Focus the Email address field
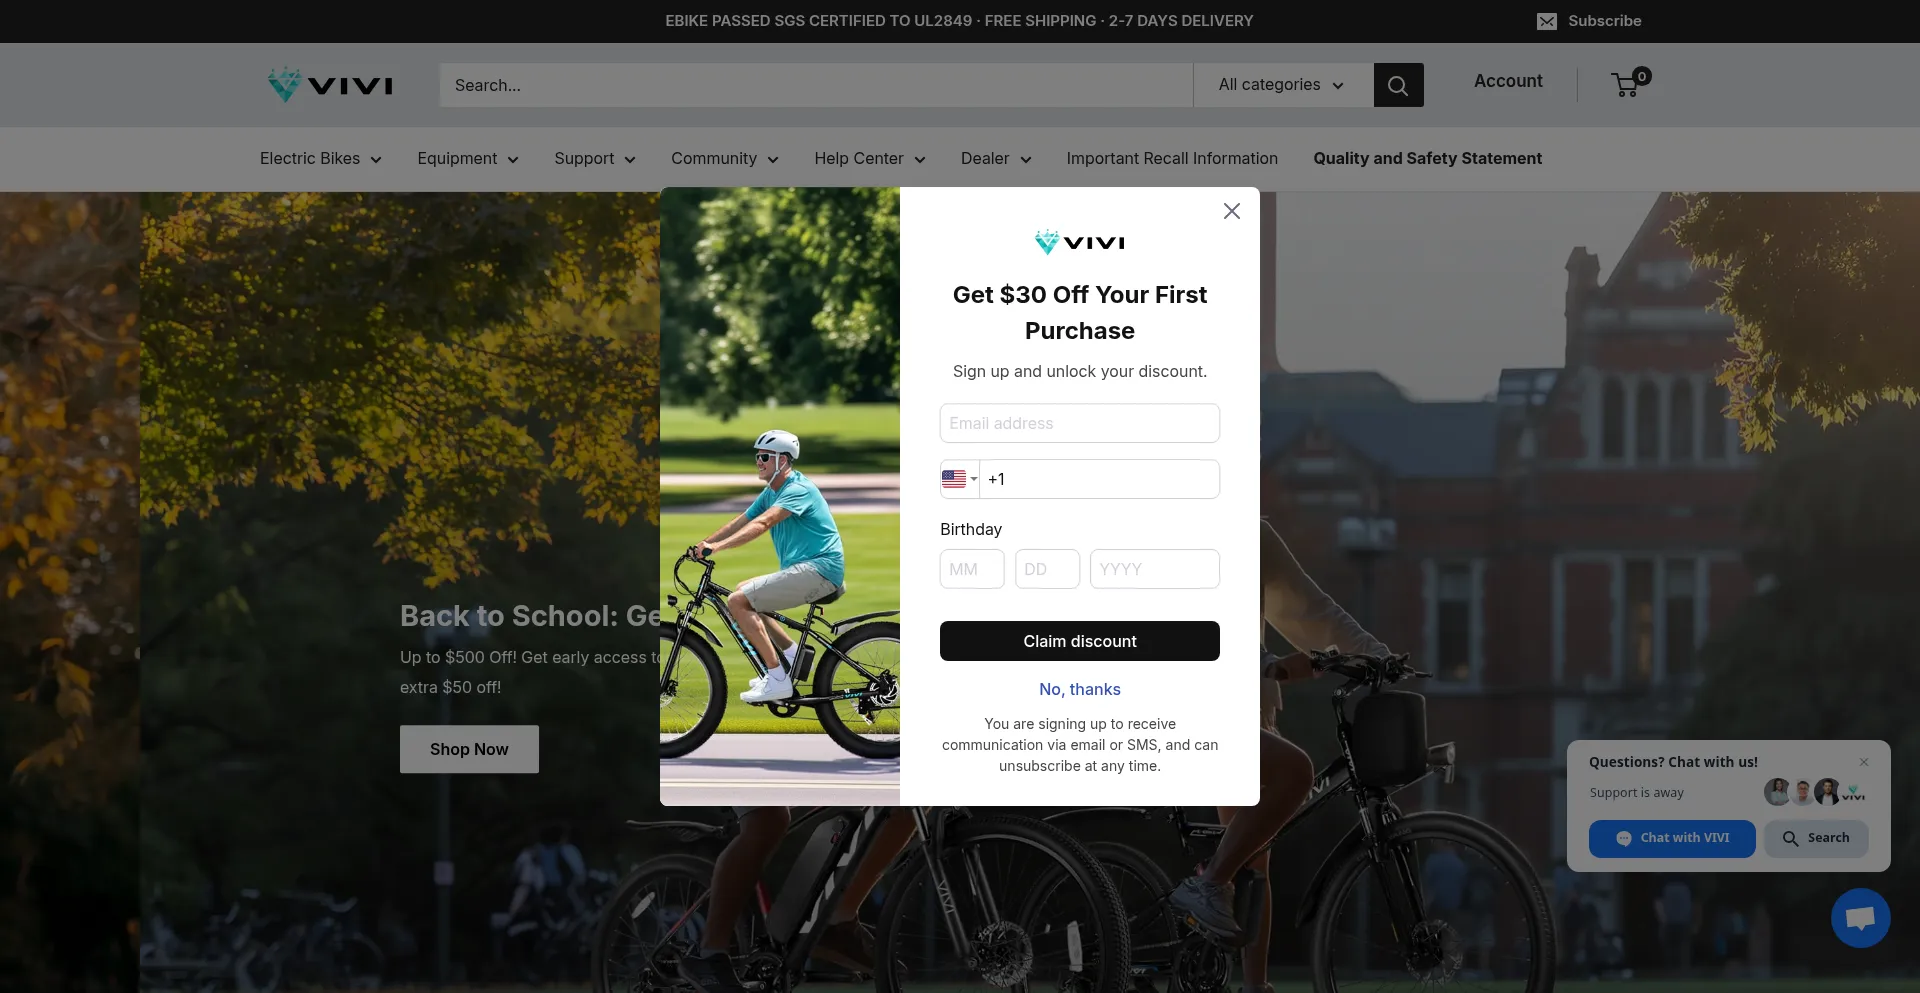Viewport: 1920px width, 993px height. point(1080,423)
